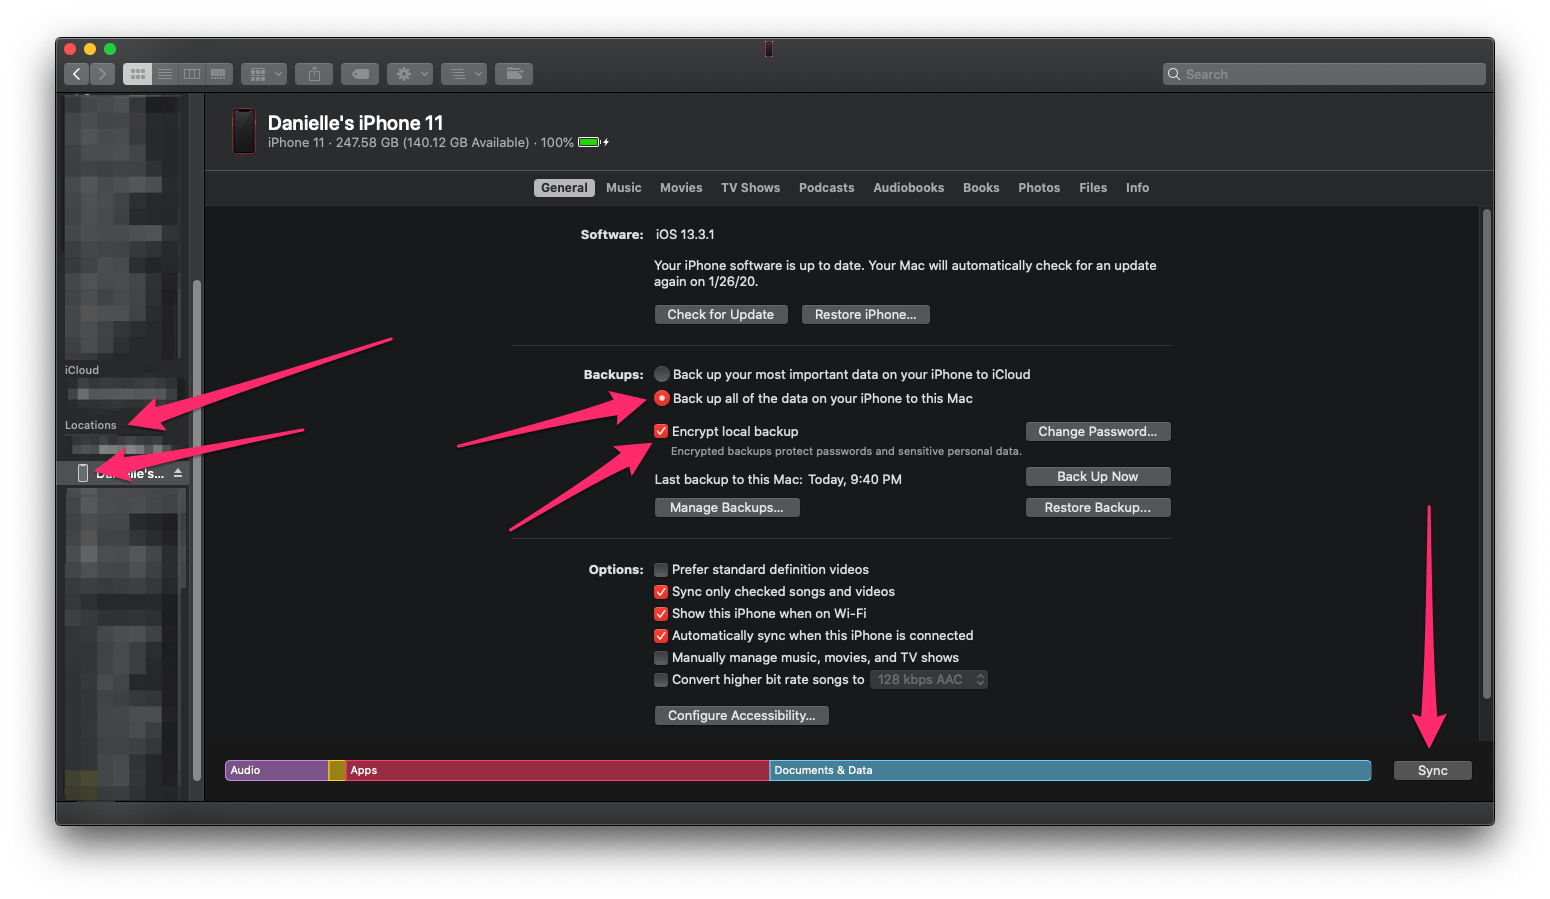This screenshot has height=899, width=1550.
Task: Click the Edit Tags icon
Action: point(360,74)
